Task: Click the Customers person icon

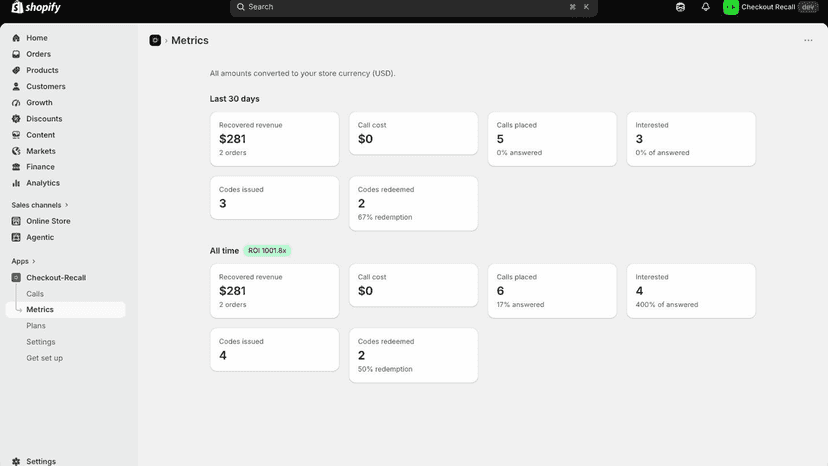Action: (16, 86)
